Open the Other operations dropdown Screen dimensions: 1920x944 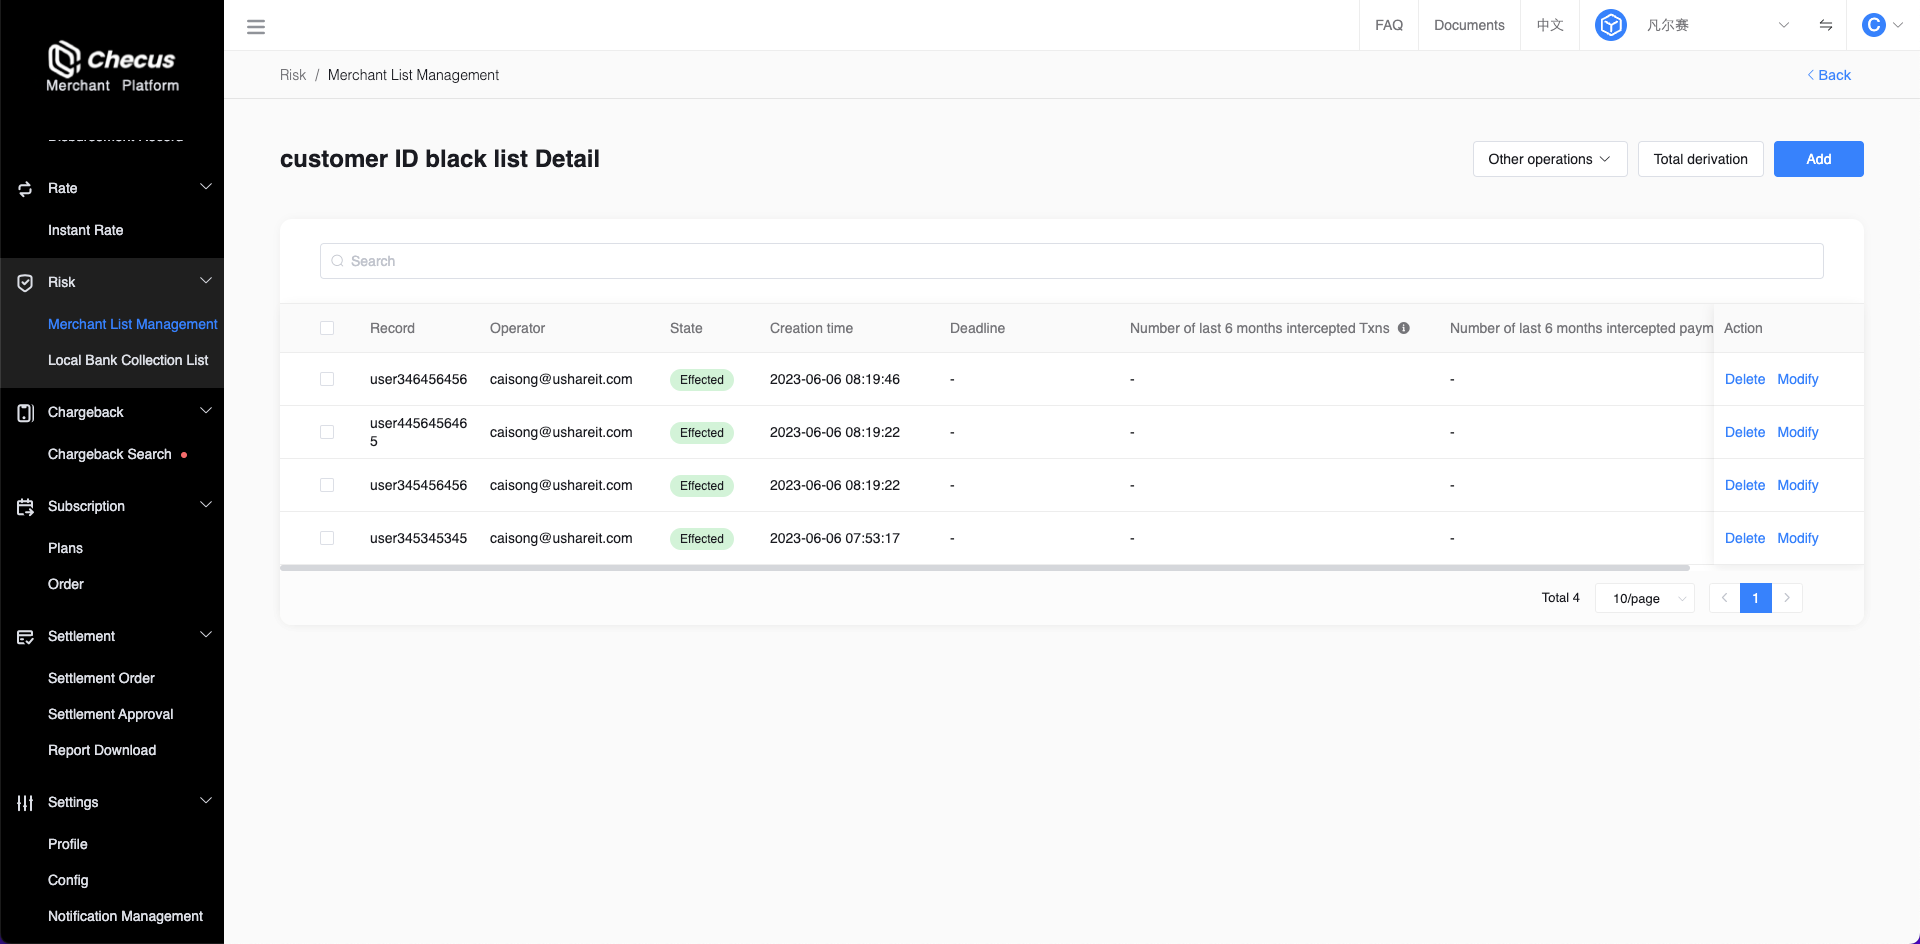point(1549,159)
